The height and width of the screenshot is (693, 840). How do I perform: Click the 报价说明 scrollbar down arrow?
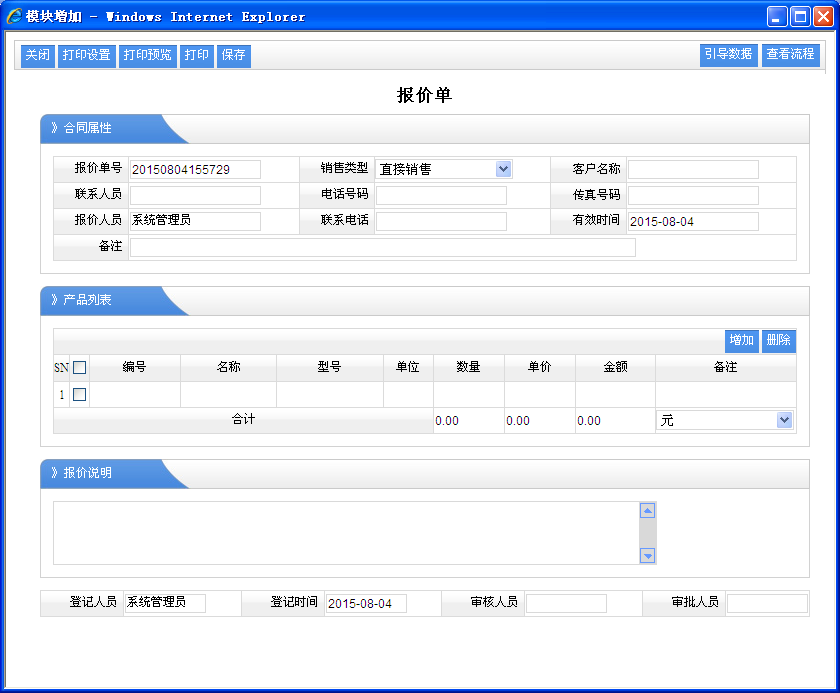point(647,556)
